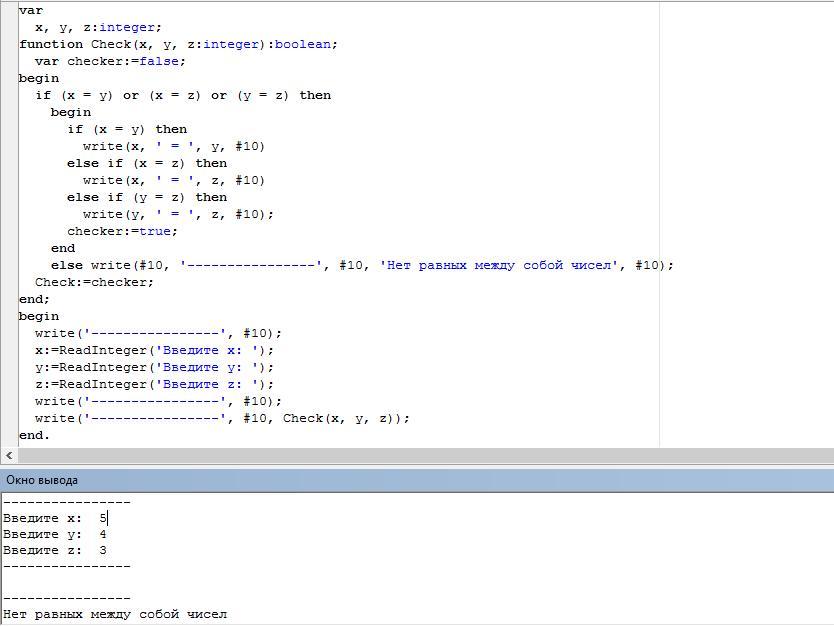Screen dimensions: 834x626
Task: Click output line 'Введите x: 5'
Action: 55,518
